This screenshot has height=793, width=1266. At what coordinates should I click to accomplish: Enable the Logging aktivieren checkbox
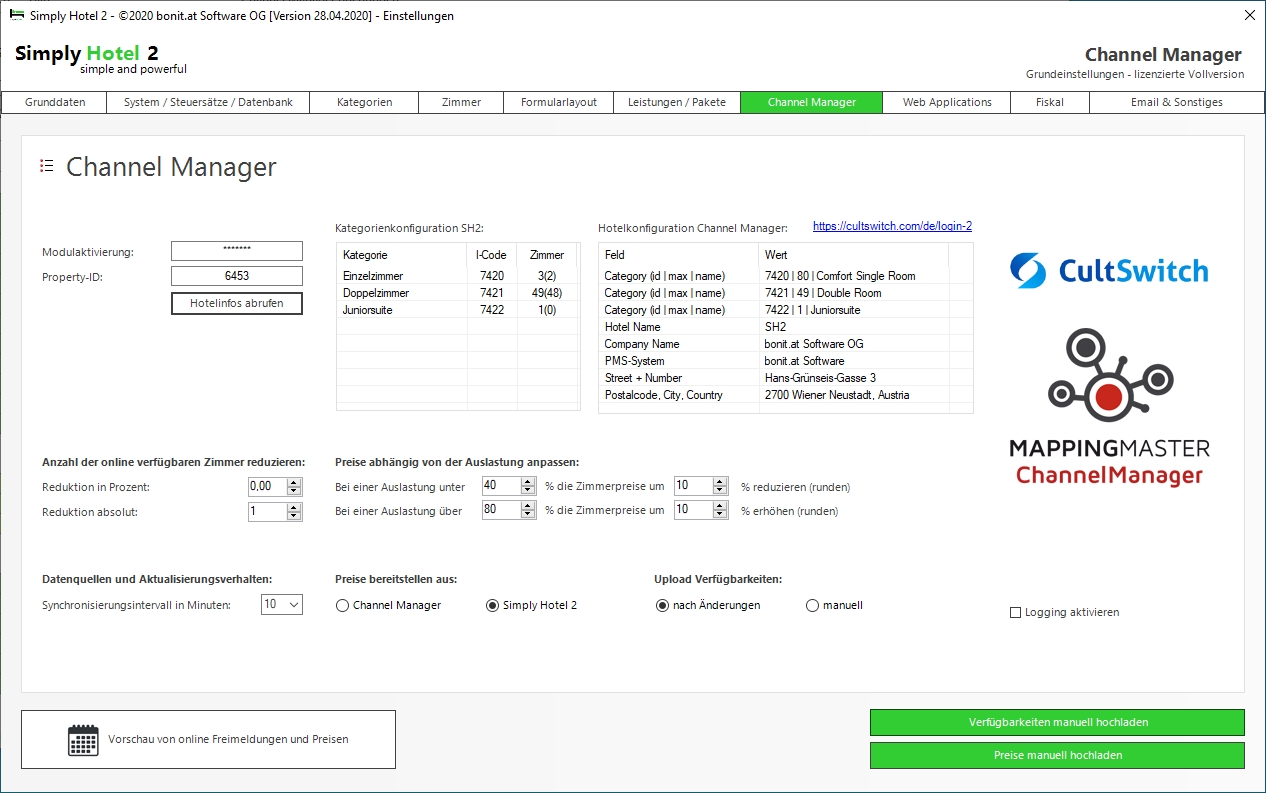(x=1065, y=612)
